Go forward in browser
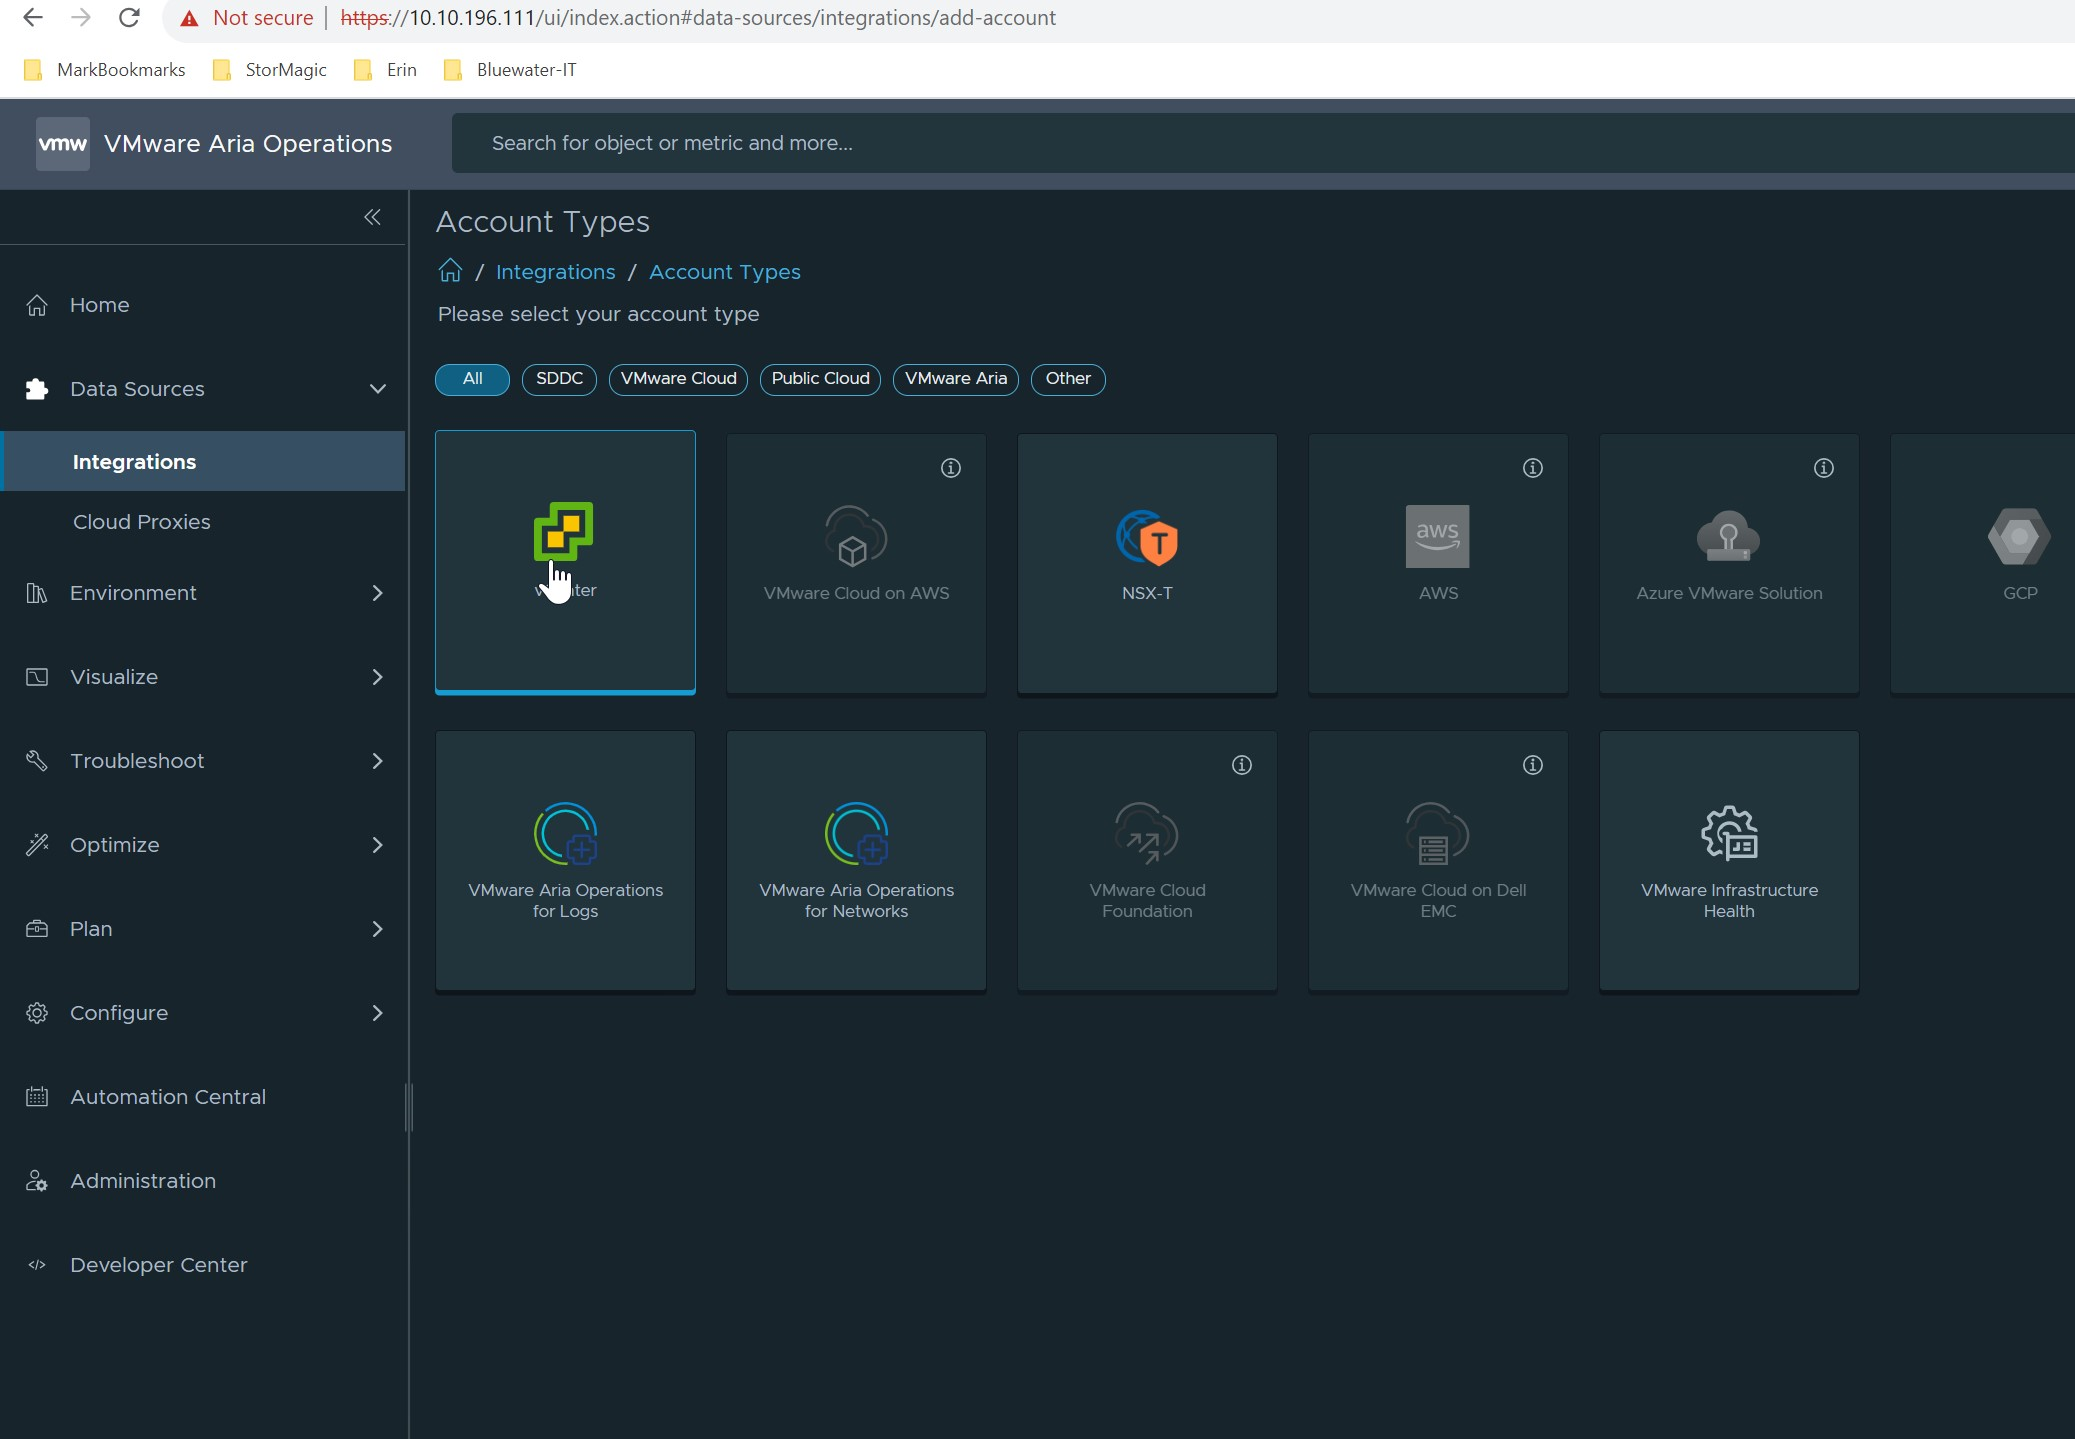Viewport: 2075px width, 1439px height. 81,18
